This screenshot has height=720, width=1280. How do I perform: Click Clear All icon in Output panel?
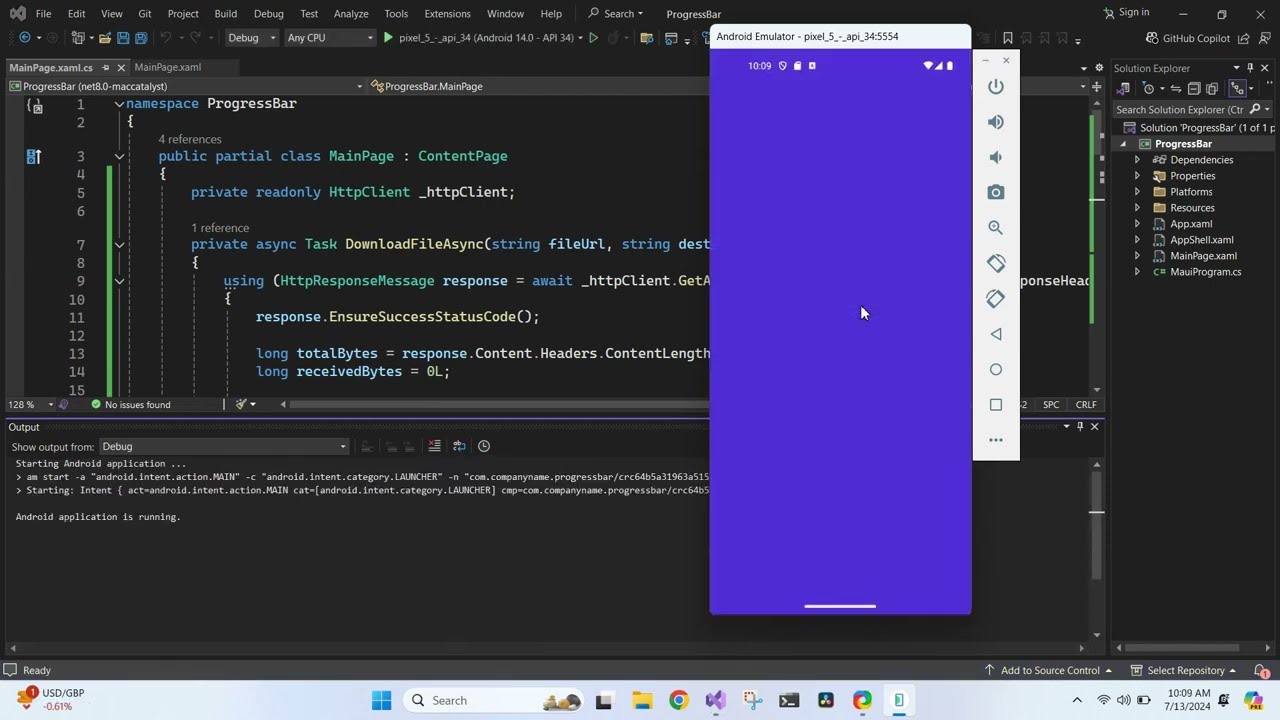(434, 446)
